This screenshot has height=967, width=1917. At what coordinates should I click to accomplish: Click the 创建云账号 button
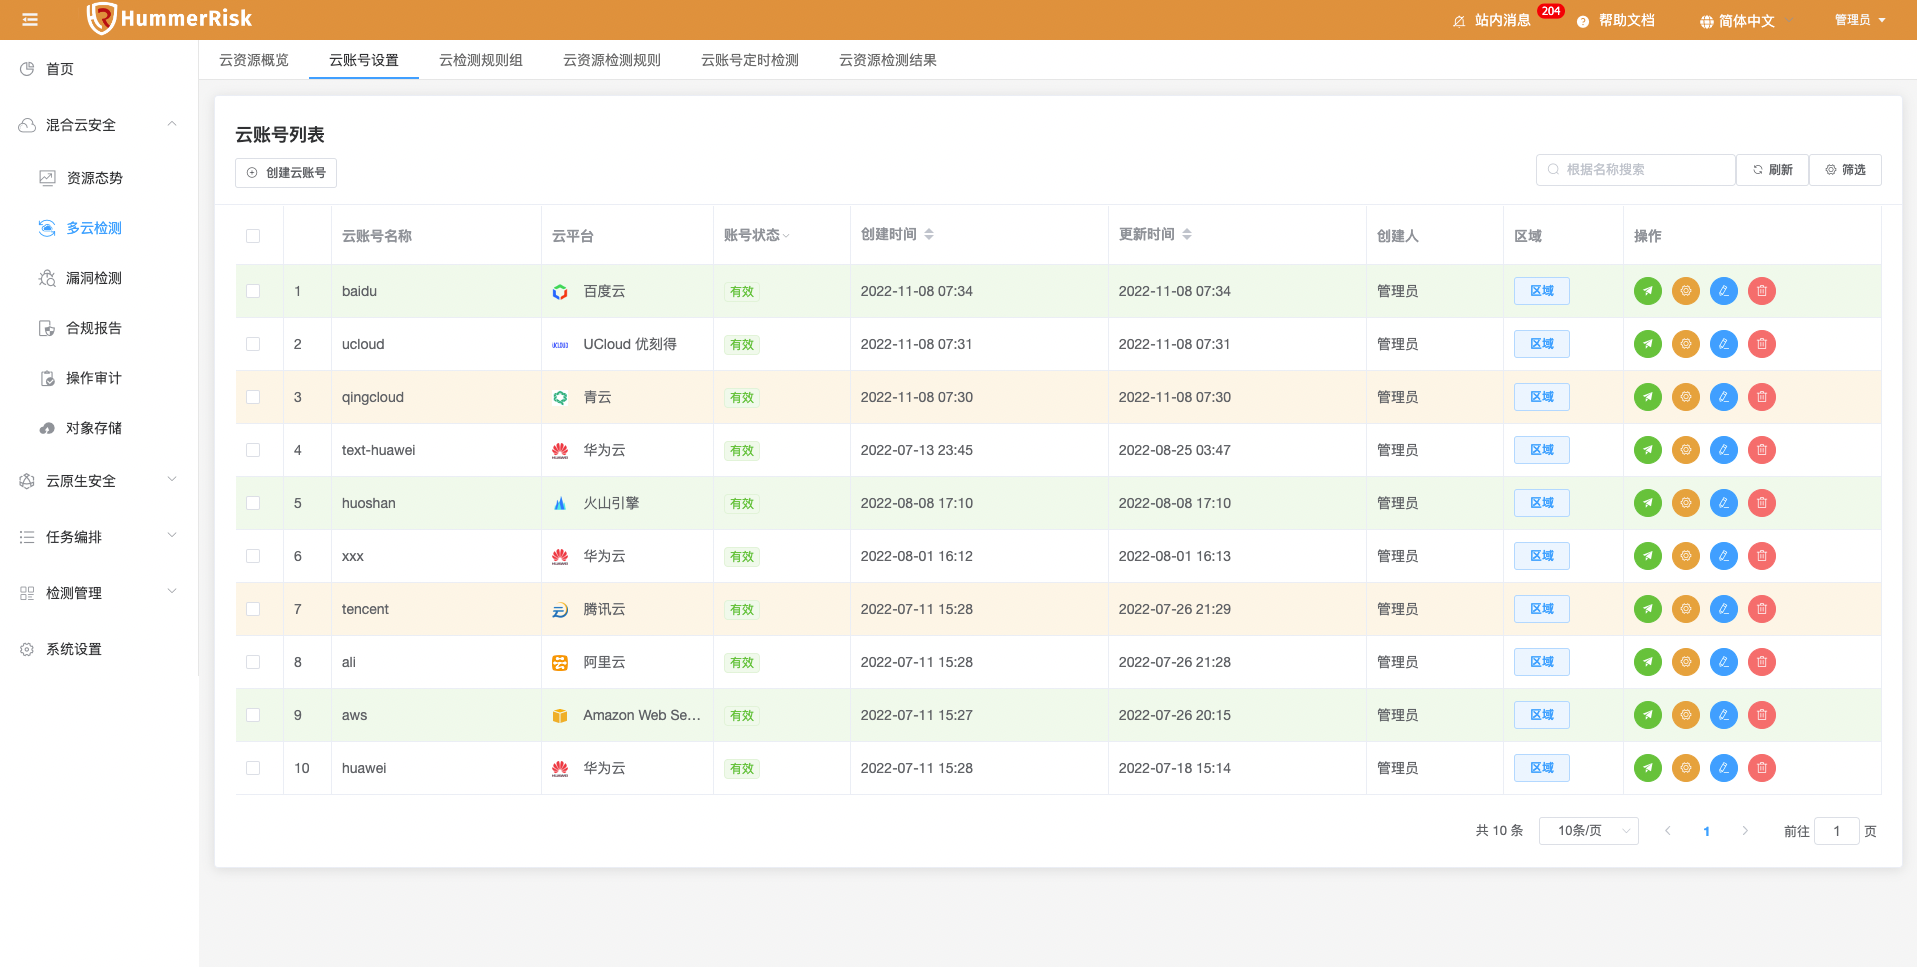pos(286,172)
